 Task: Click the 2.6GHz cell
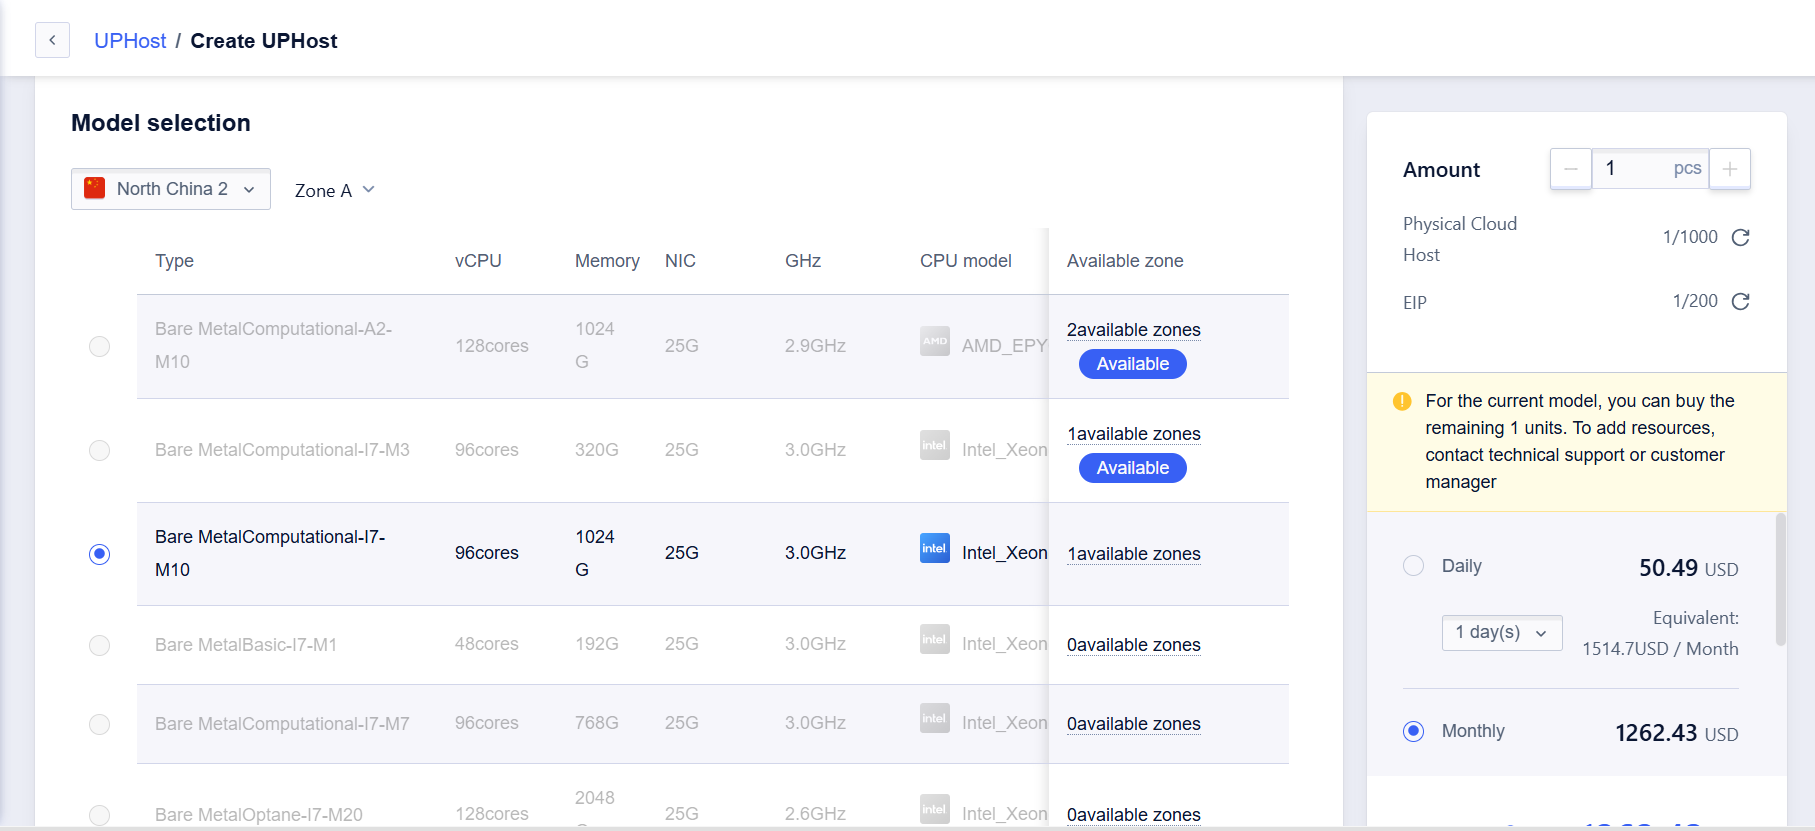(815, 814)
